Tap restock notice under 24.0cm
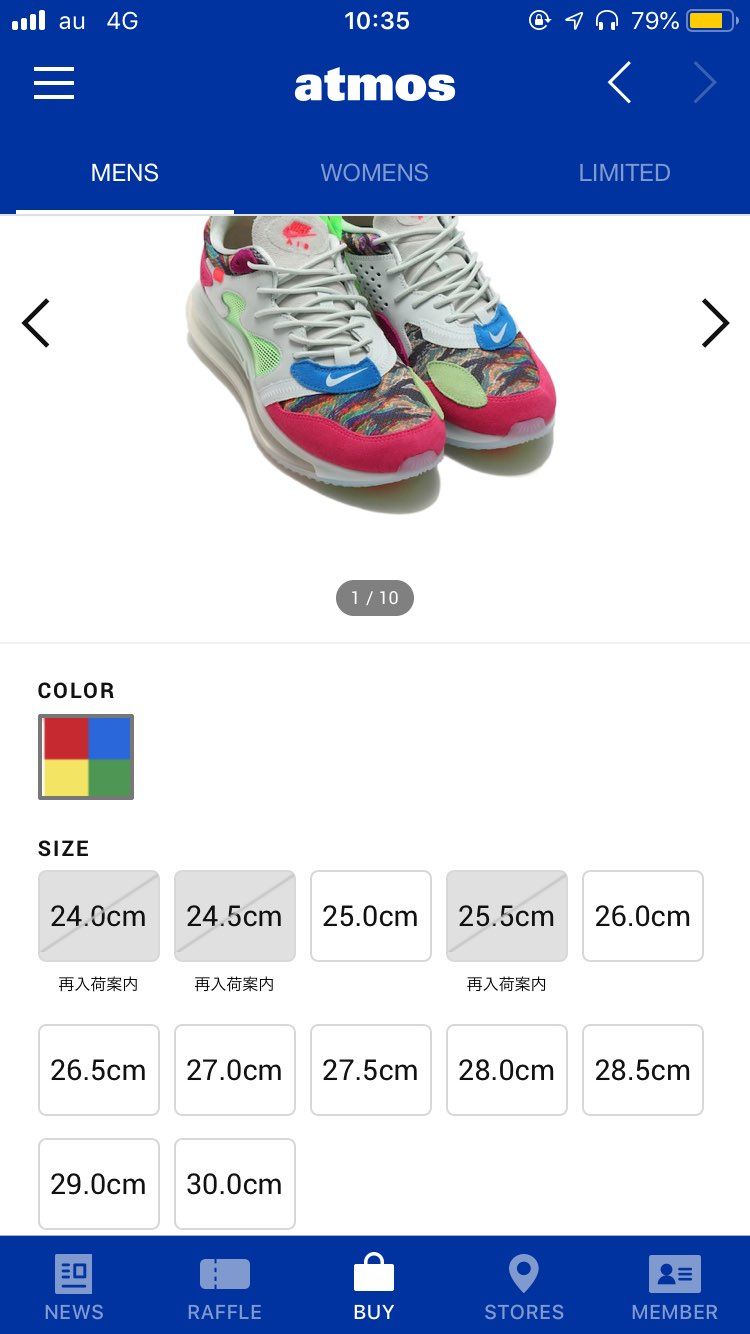The width and height of the screenshot is (750, 1334). coord(98,985)
